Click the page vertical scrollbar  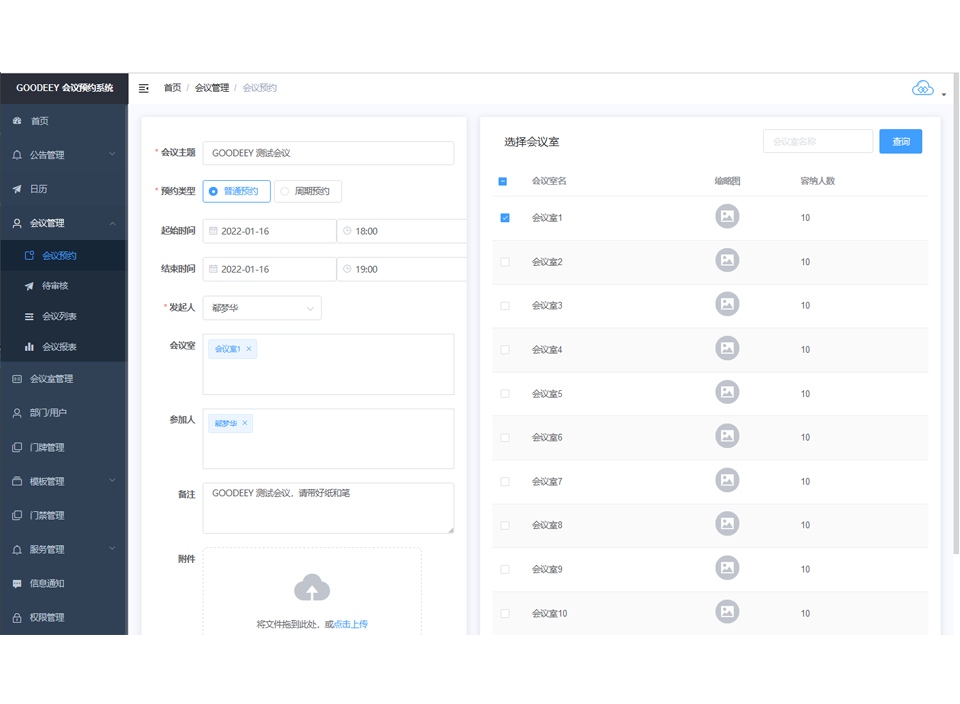956,314
